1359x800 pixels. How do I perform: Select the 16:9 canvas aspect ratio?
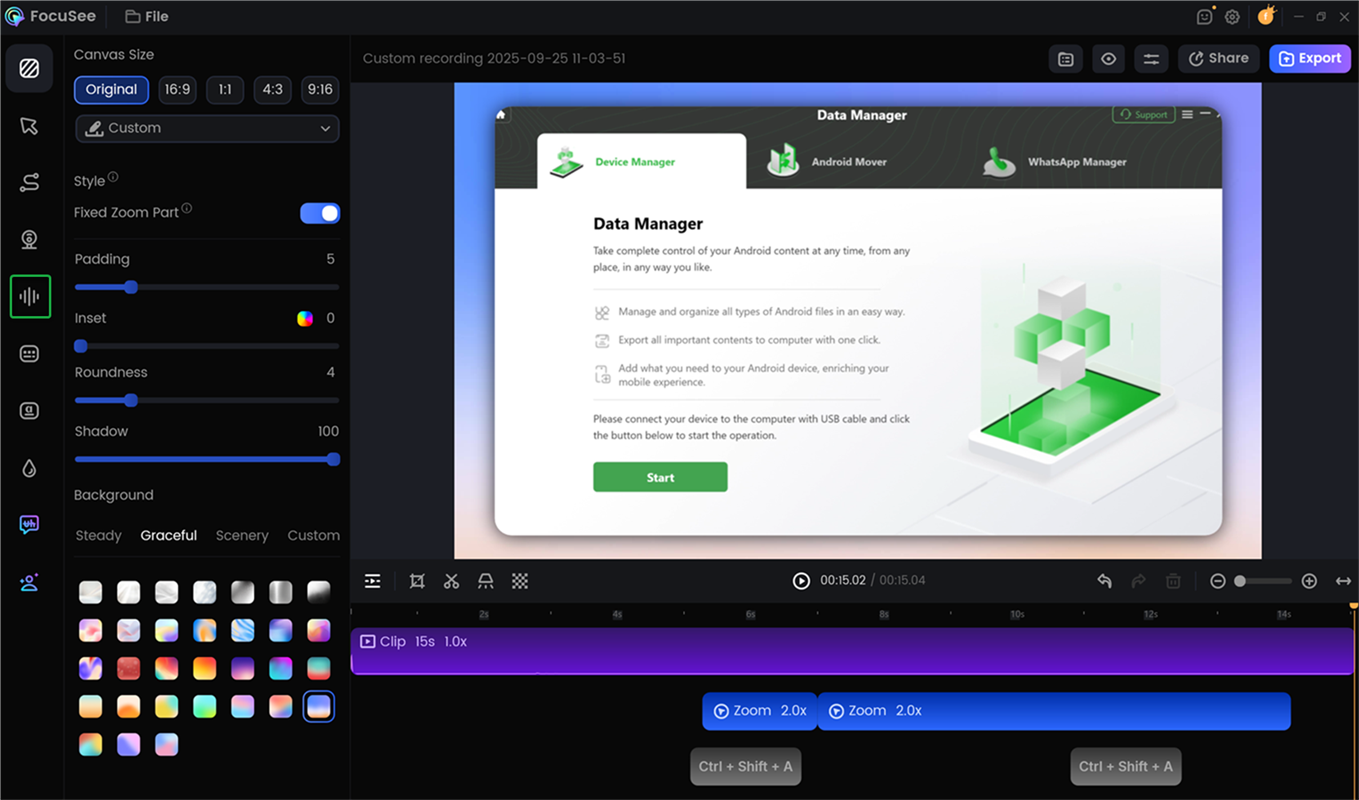click(177, 89)
